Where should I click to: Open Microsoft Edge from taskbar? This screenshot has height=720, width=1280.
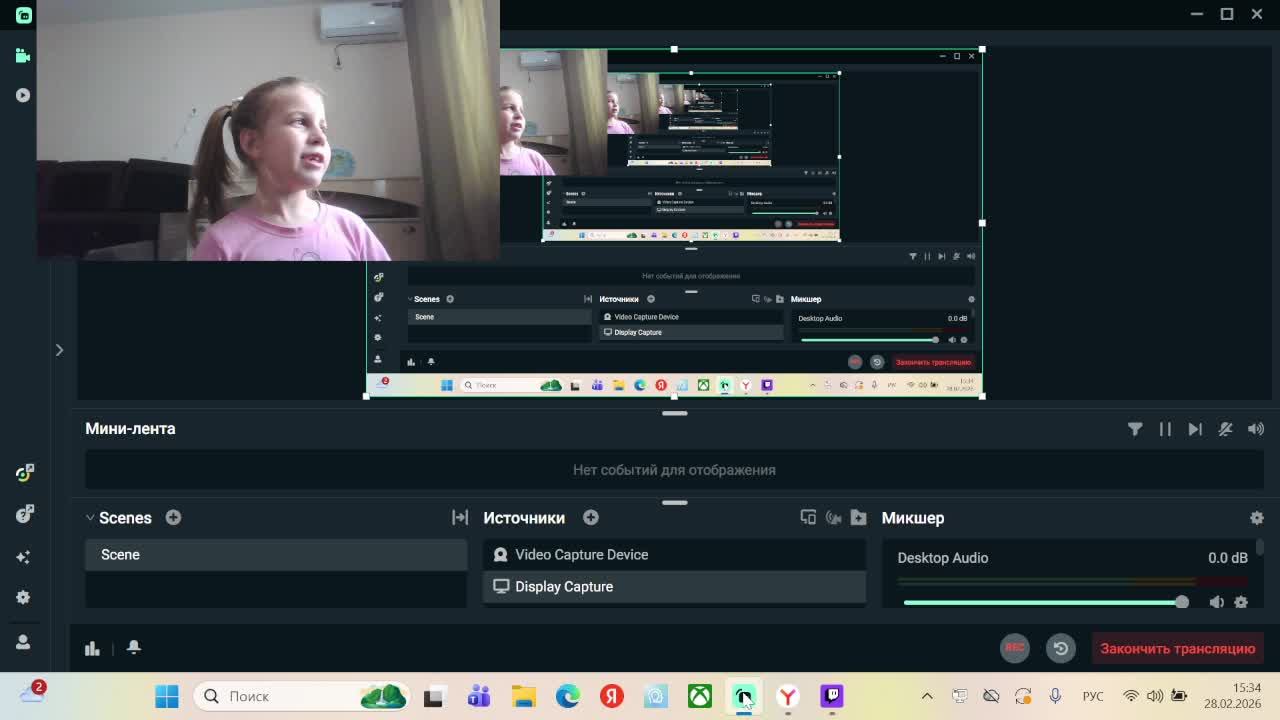pos(568,696)
